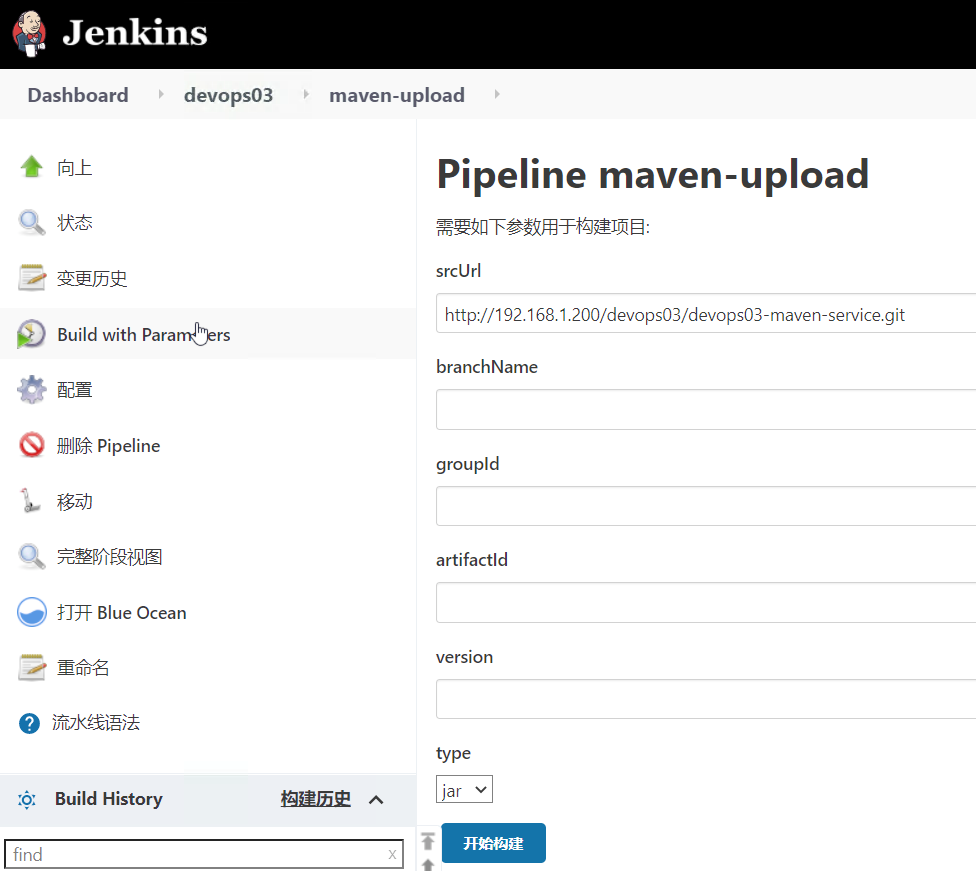
Task: Click the pipeline syntax help icon
Action: (29, 723)
